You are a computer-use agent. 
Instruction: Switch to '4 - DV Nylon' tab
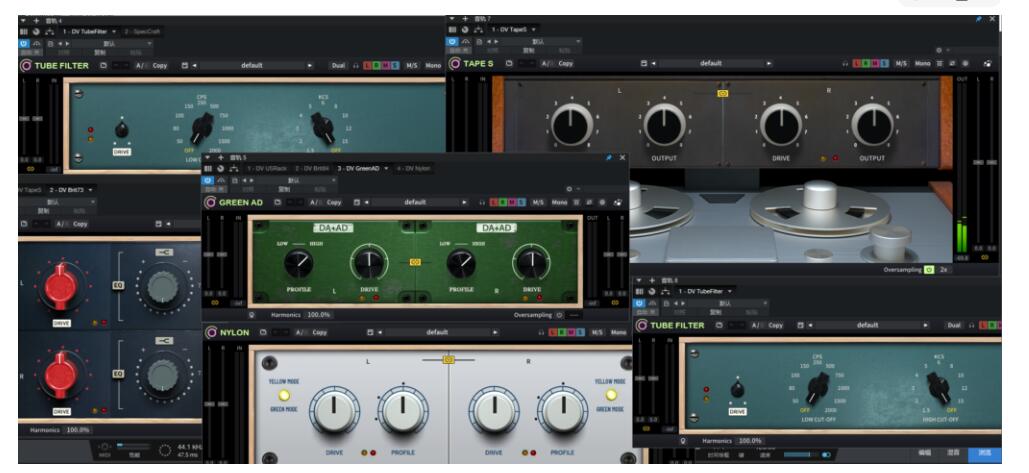[x=413, y=169]
